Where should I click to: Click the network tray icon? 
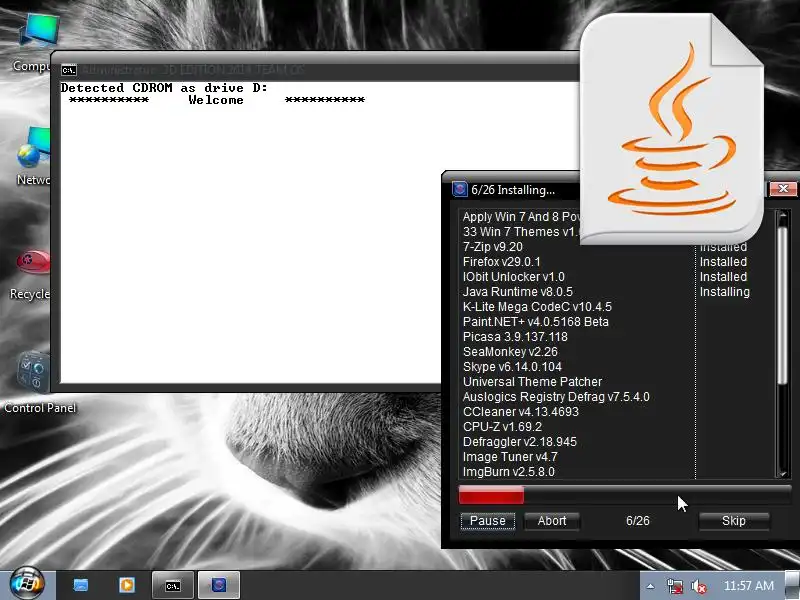coord(674,586)
